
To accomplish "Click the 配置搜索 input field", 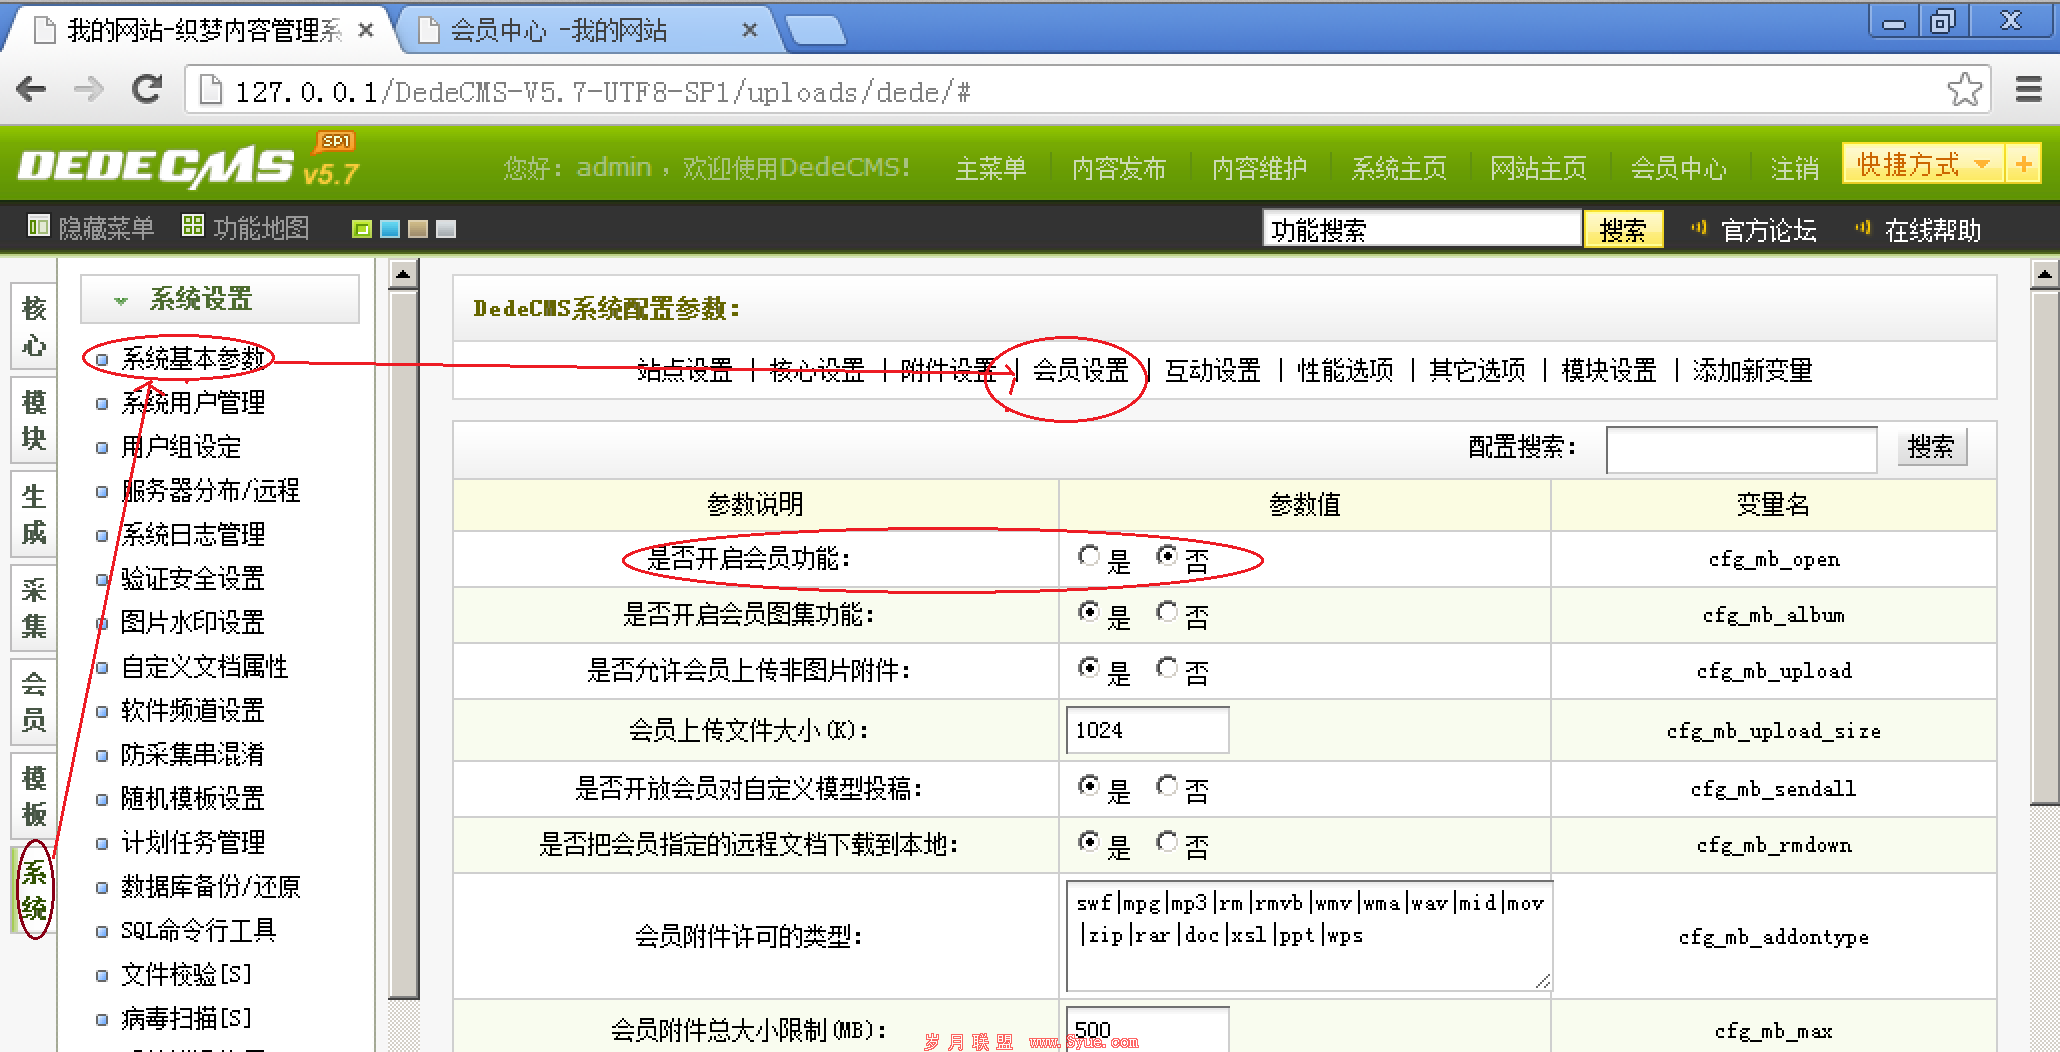I will pos(1741,449).
